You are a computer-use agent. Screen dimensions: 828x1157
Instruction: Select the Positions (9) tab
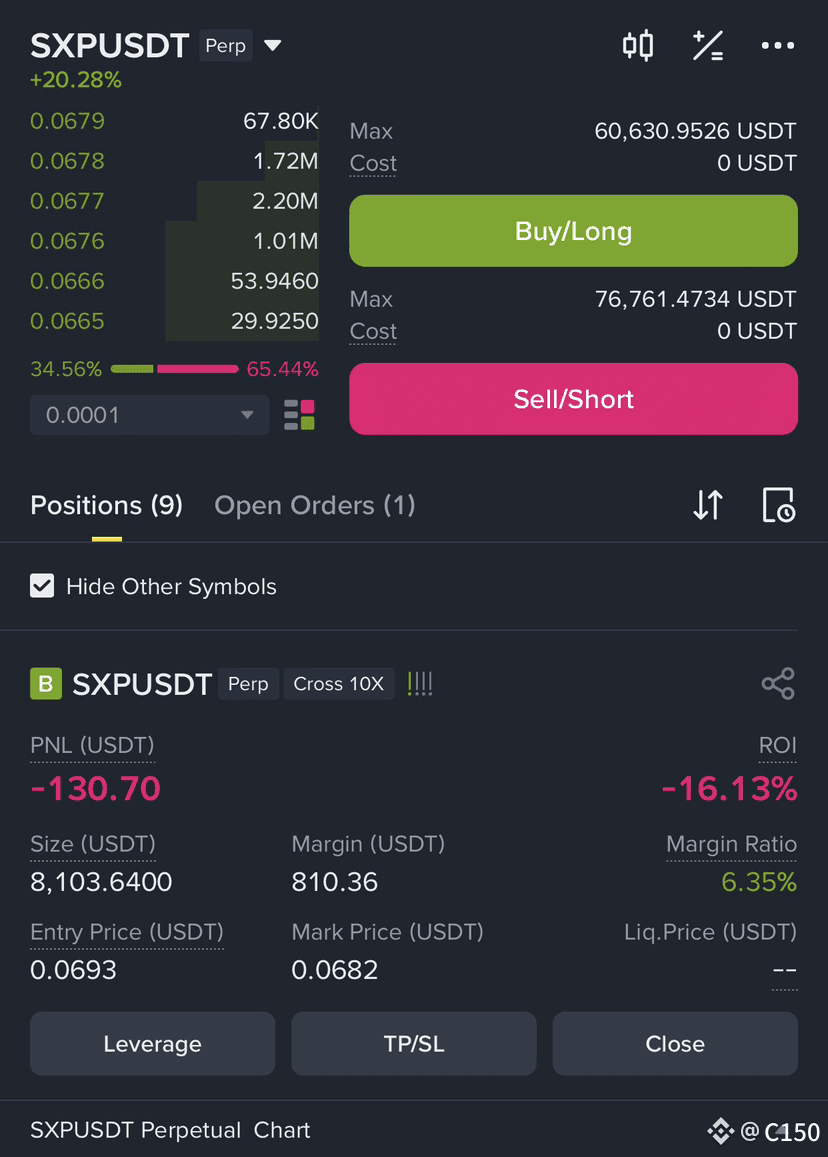pos(106,505)
